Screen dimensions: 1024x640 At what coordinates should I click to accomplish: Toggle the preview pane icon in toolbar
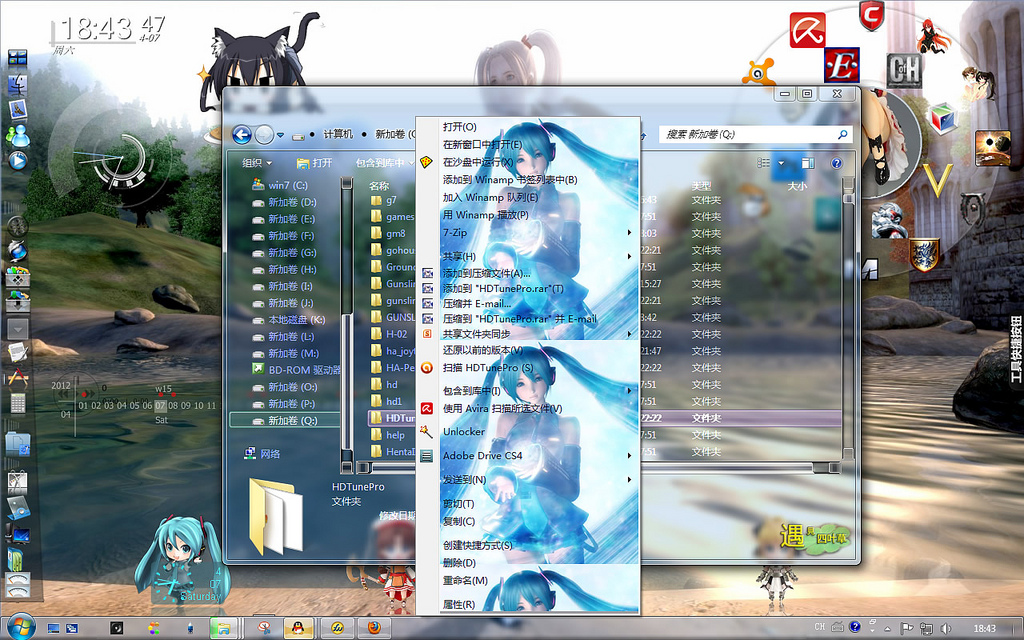coord(808,163)
